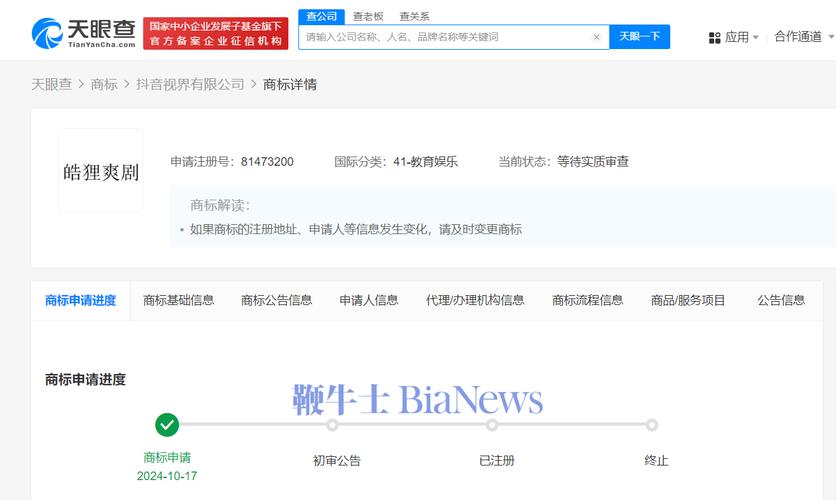Click the 商标申请进度 section heading
Viewport: 836px width, 500px height.
(x=85, y=380)
